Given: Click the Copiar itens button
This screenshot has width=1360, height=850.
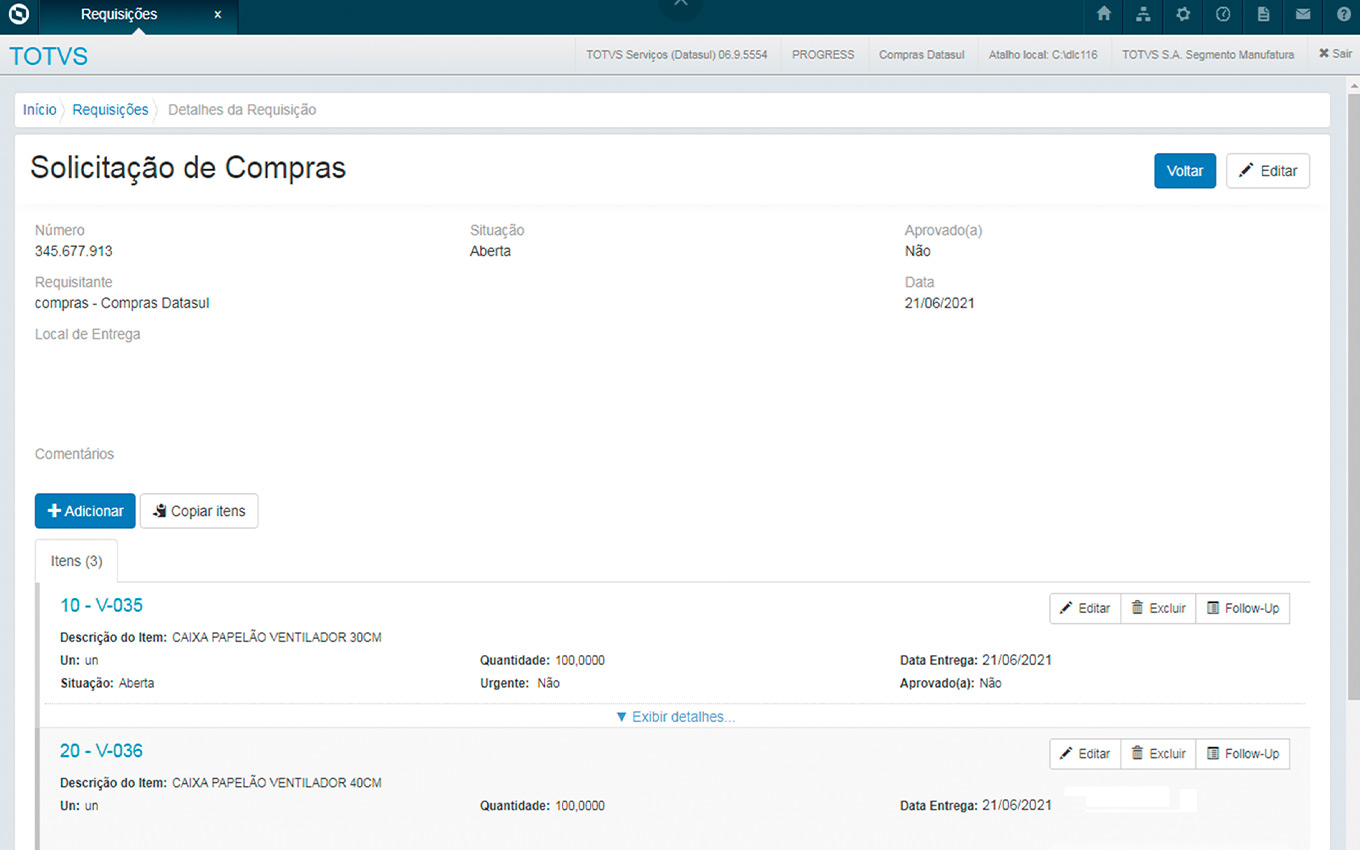Looking at the screenshot, I should tap(199, 511).
